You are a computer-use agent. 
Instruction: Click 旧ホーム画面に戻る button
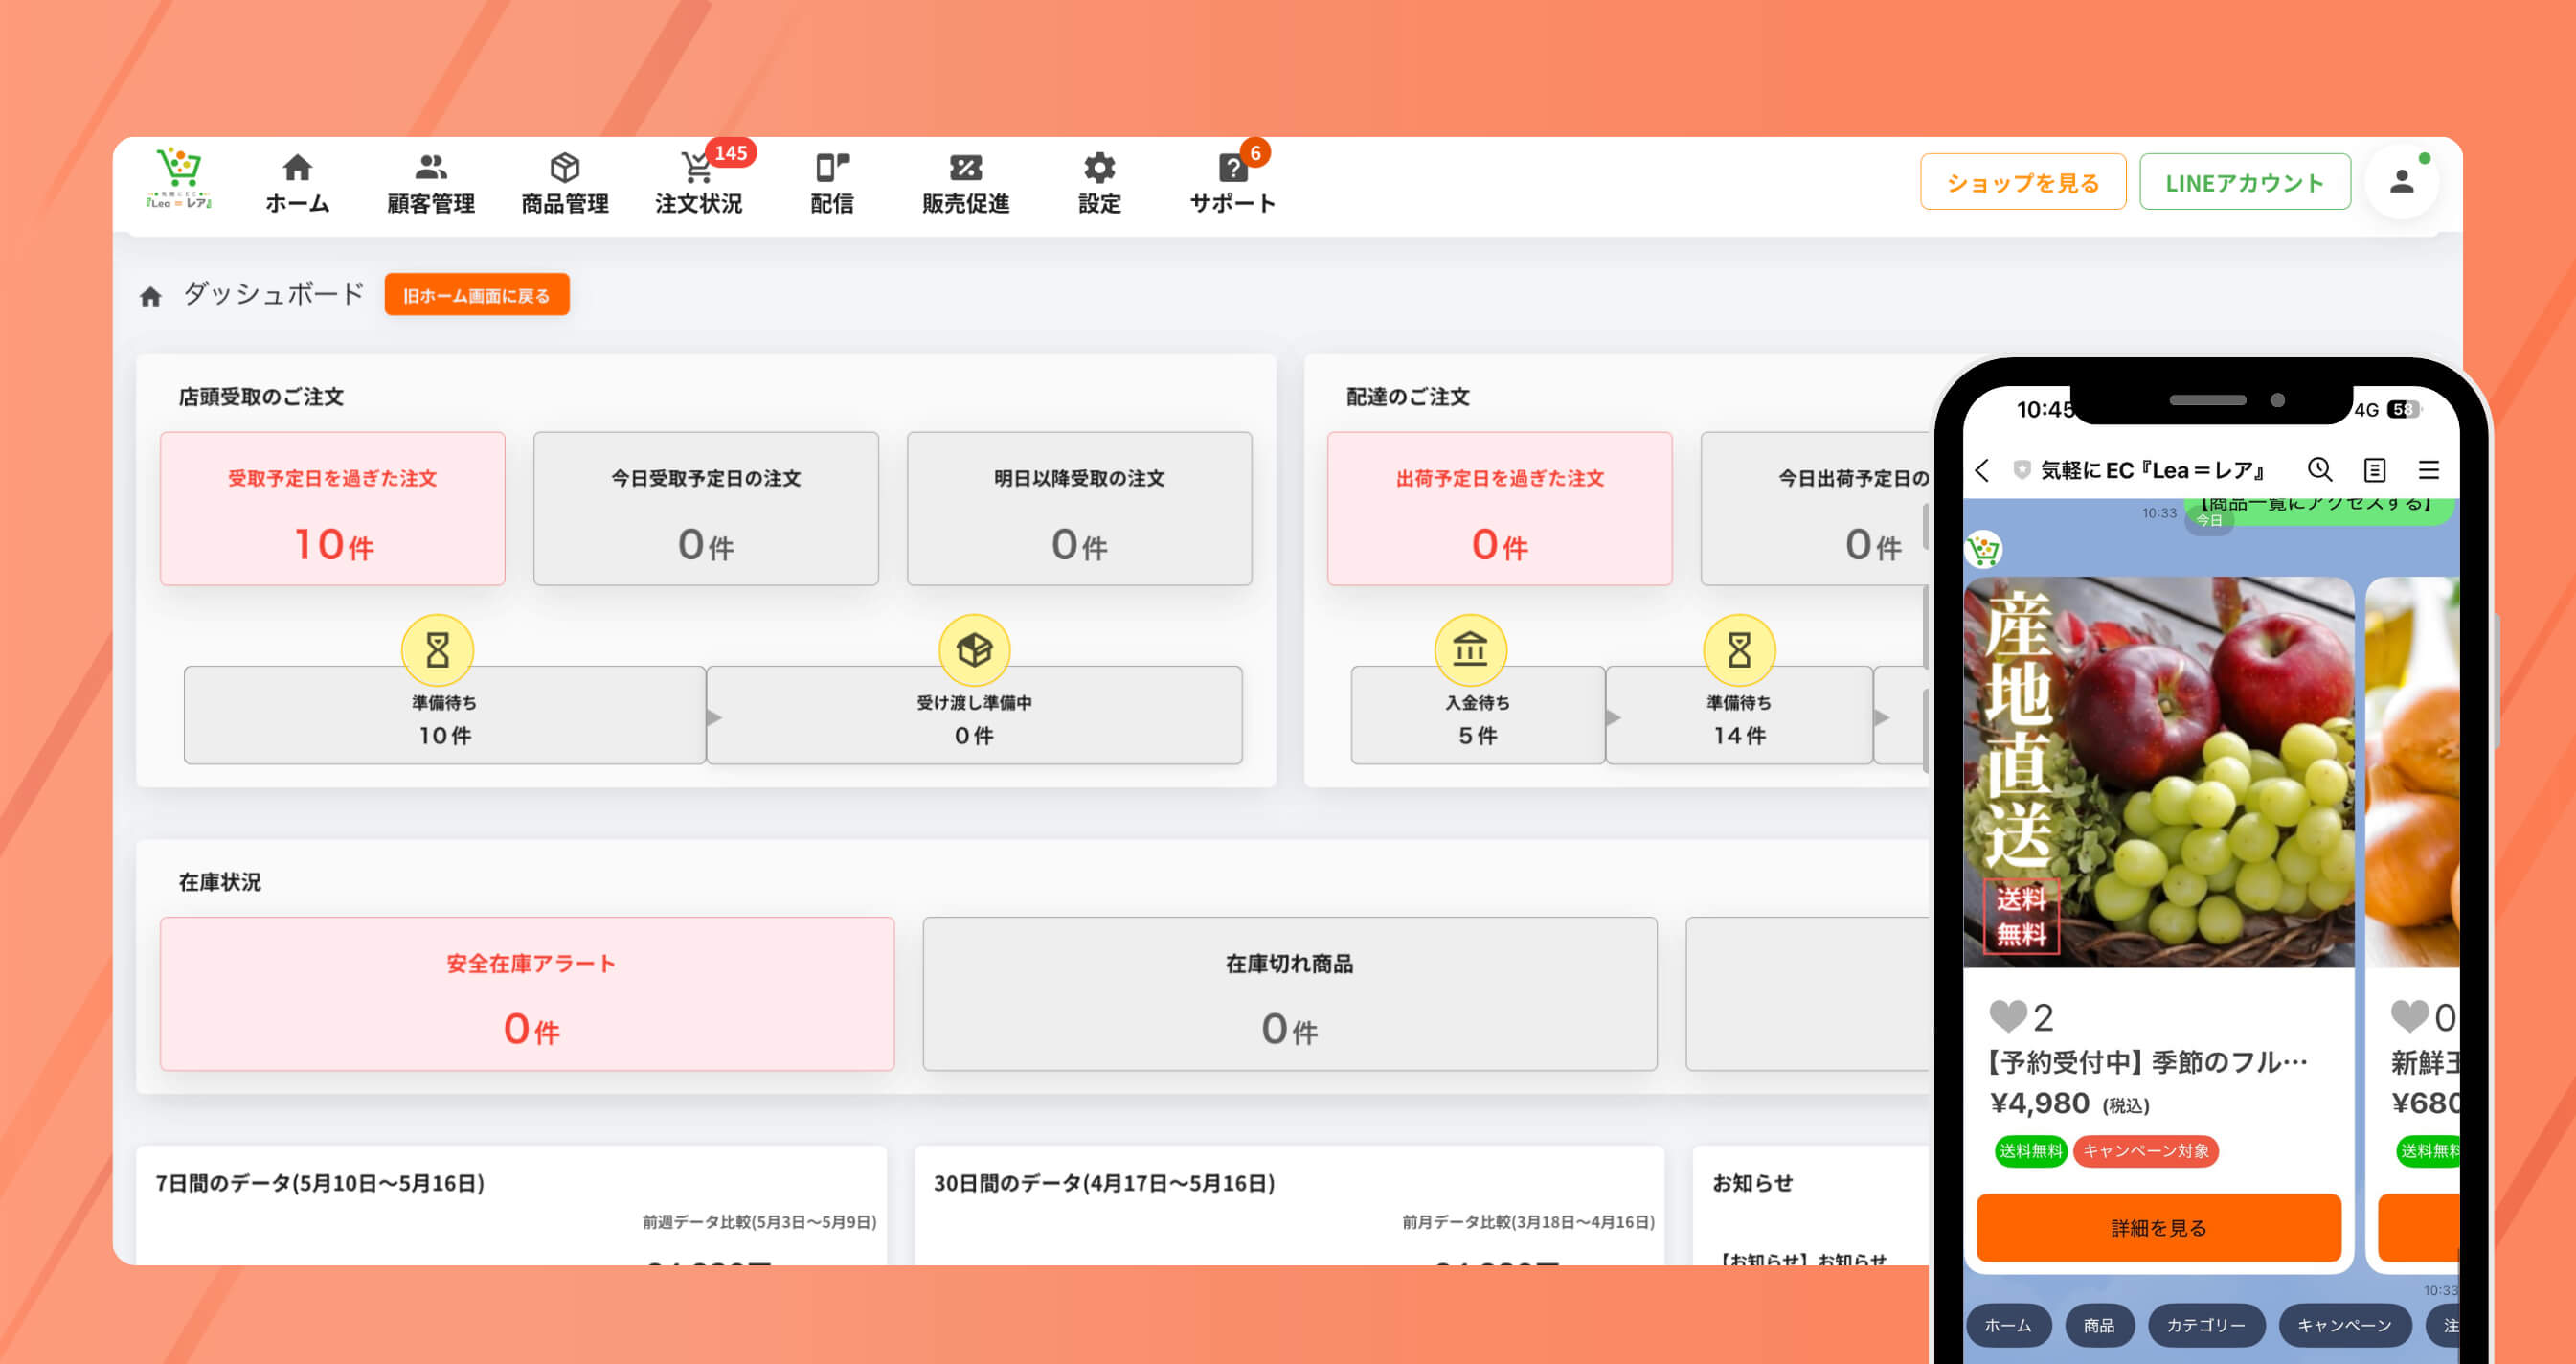click(x=477, y=295)
